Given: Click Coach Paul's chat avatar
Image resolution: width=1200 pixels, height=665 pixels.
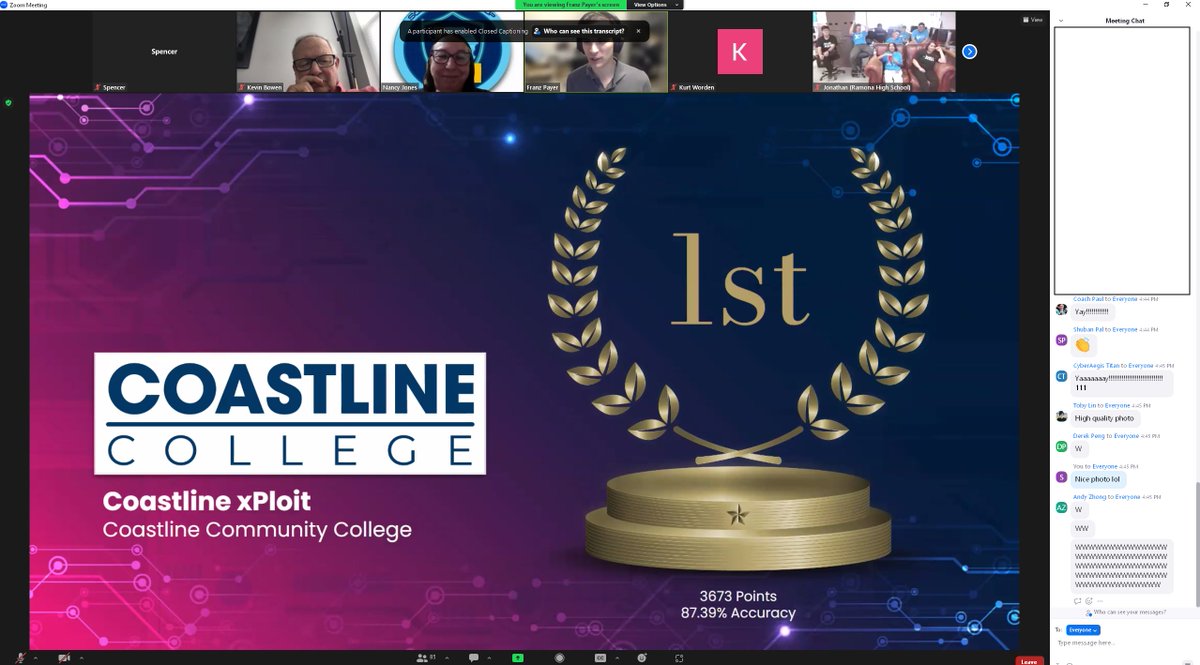Looking at the screenshot, I should (x=1061, y=309).
